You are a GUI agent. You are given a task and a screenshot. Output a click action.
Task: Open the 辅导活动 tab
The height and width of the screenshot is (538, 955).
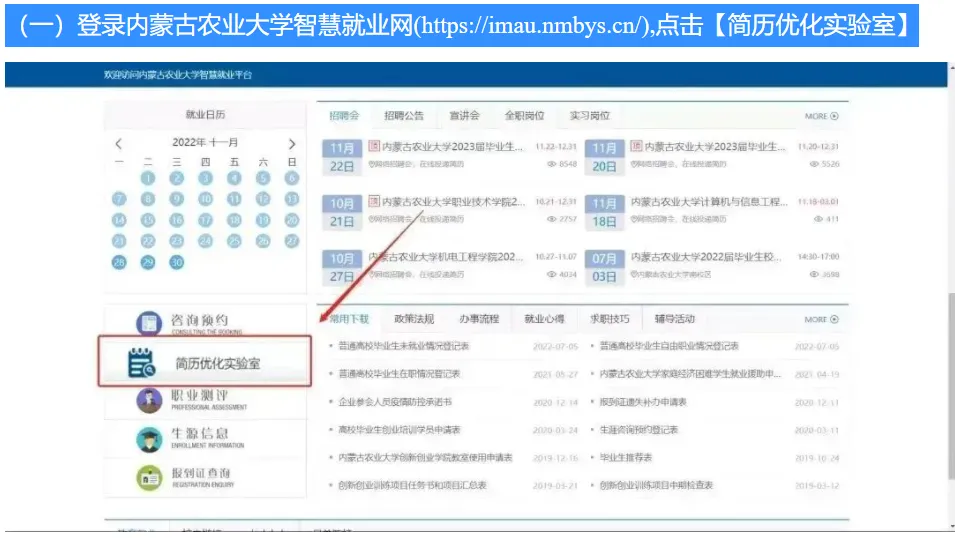click(x=674, y=319)
